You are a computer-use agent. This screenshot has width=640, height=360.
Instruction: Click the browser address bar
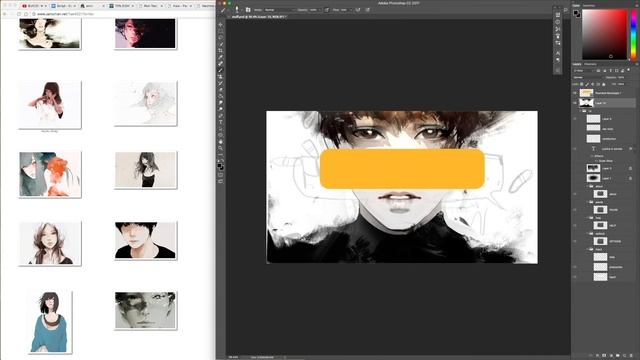click(122, 14)
